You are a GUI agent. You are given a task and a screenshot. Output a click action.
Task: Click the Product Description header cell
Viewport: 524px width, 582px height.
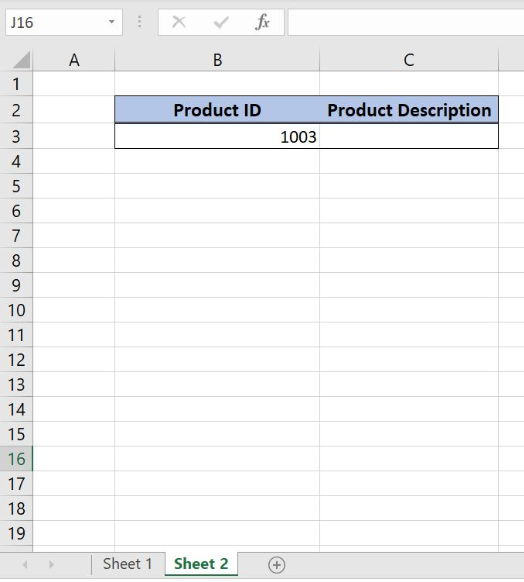409,110
